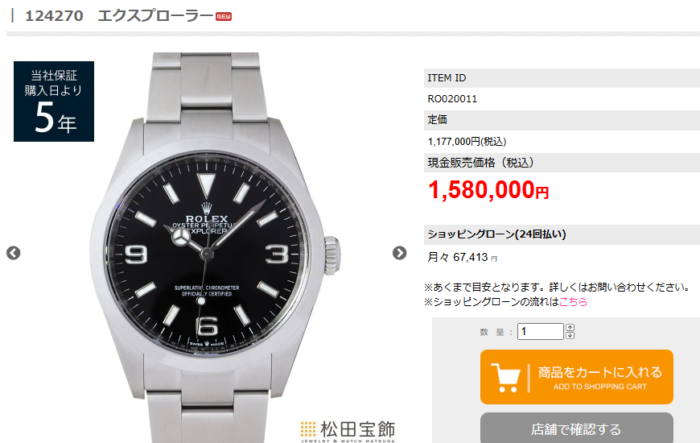Click the product title 124270 エクスプローラー
This screenshot has height=443, width=700.
point(119,16)
